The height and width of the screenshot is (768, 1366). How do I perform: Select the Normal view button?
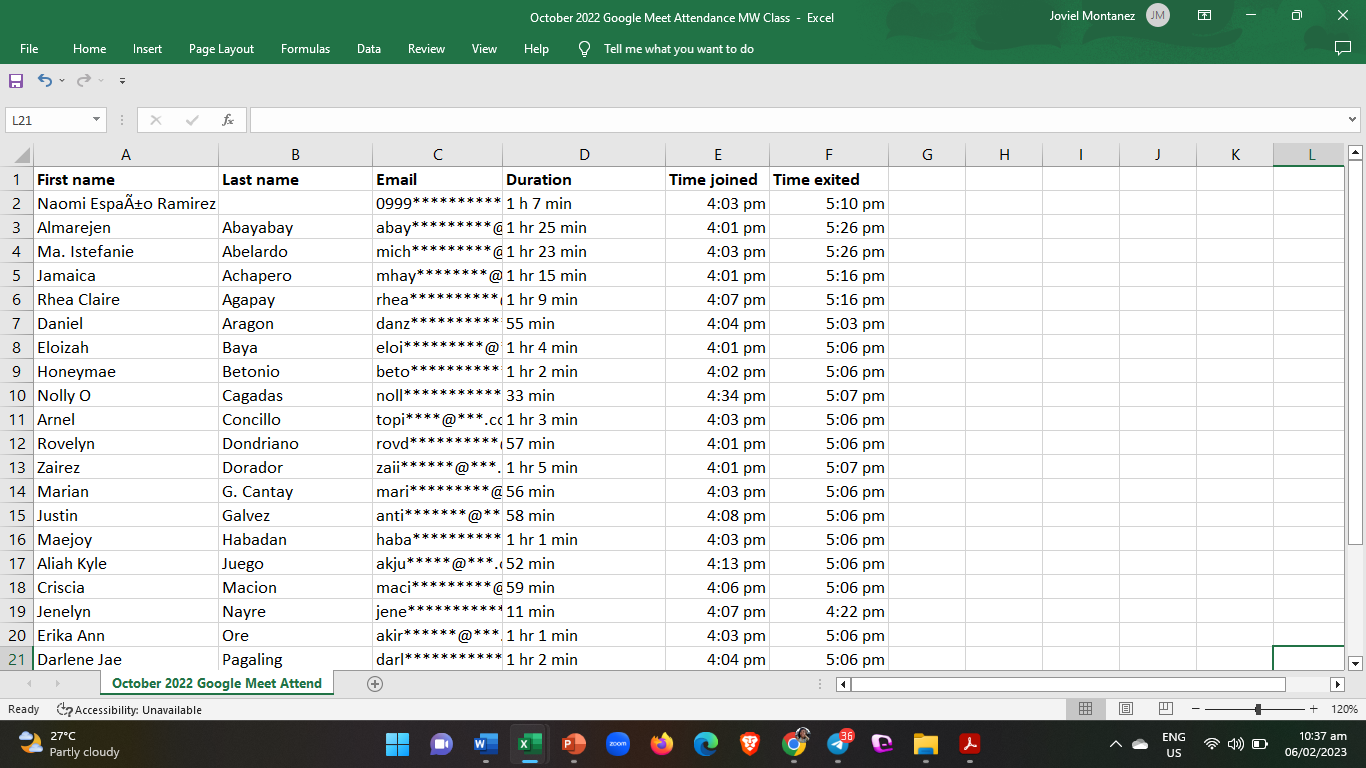tap(1085, 709)
